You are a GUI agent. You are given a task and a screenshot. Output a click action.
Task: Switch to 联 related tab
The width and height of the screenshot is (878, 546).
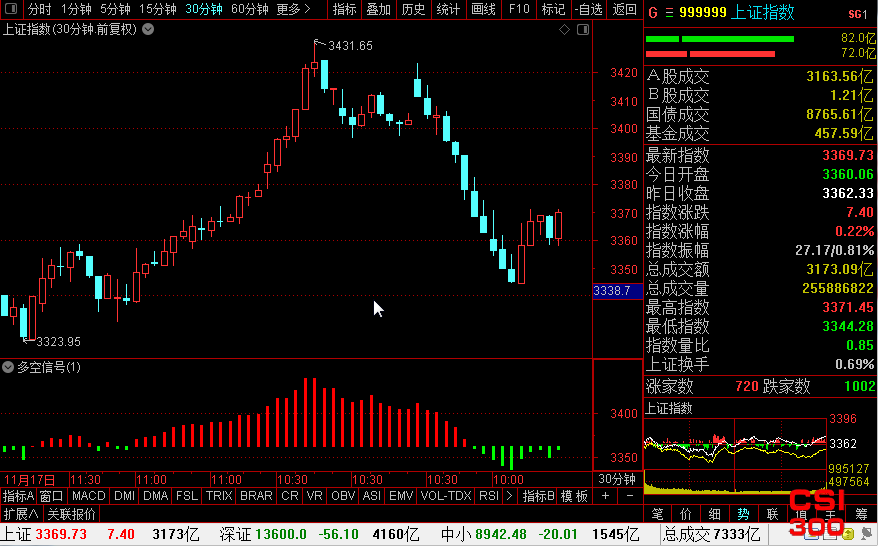pos(773,514)
